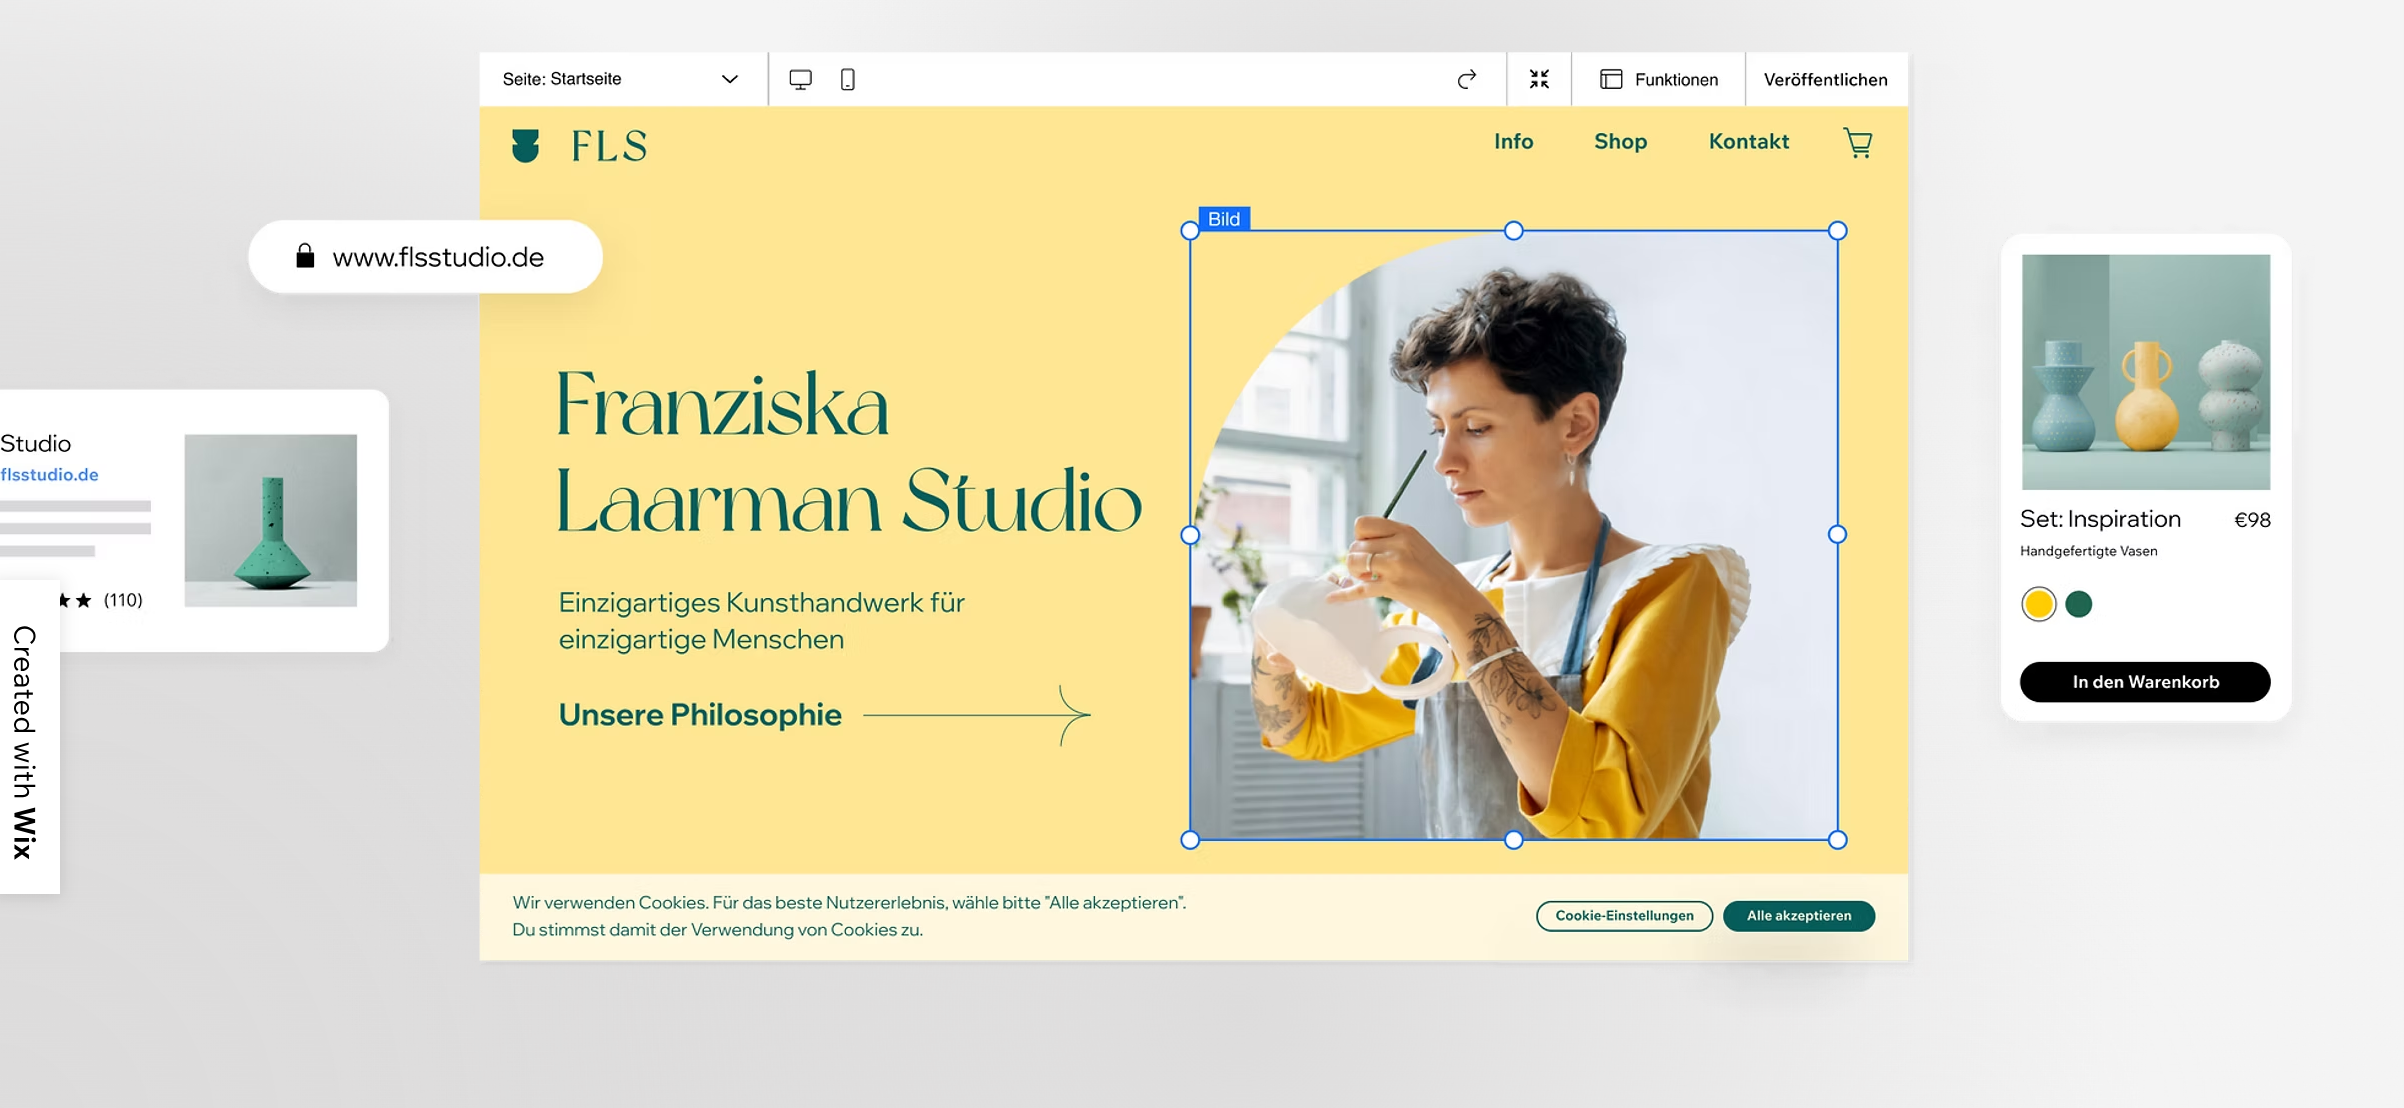
Task: Click the collapse zoom-out icon
Action: coord(1539,79)
